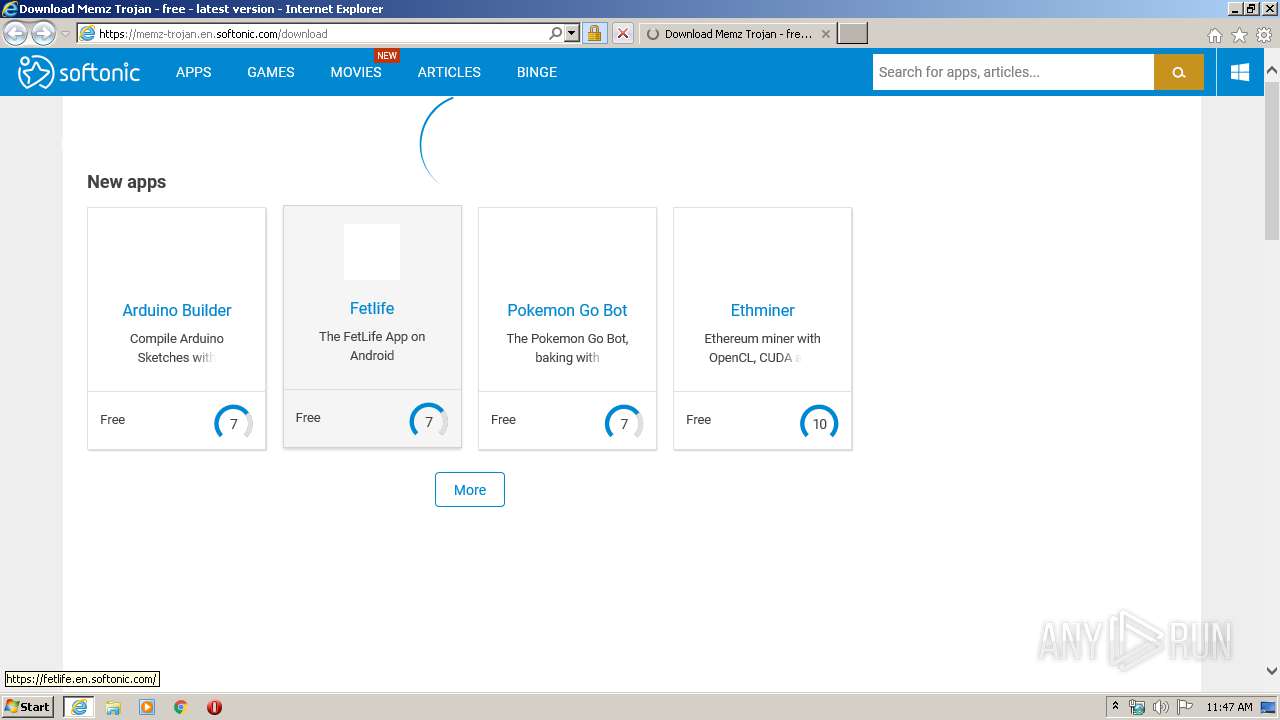Click the Softonic logo
This screenshot has width=1280, height=720.
pos(79,72)
